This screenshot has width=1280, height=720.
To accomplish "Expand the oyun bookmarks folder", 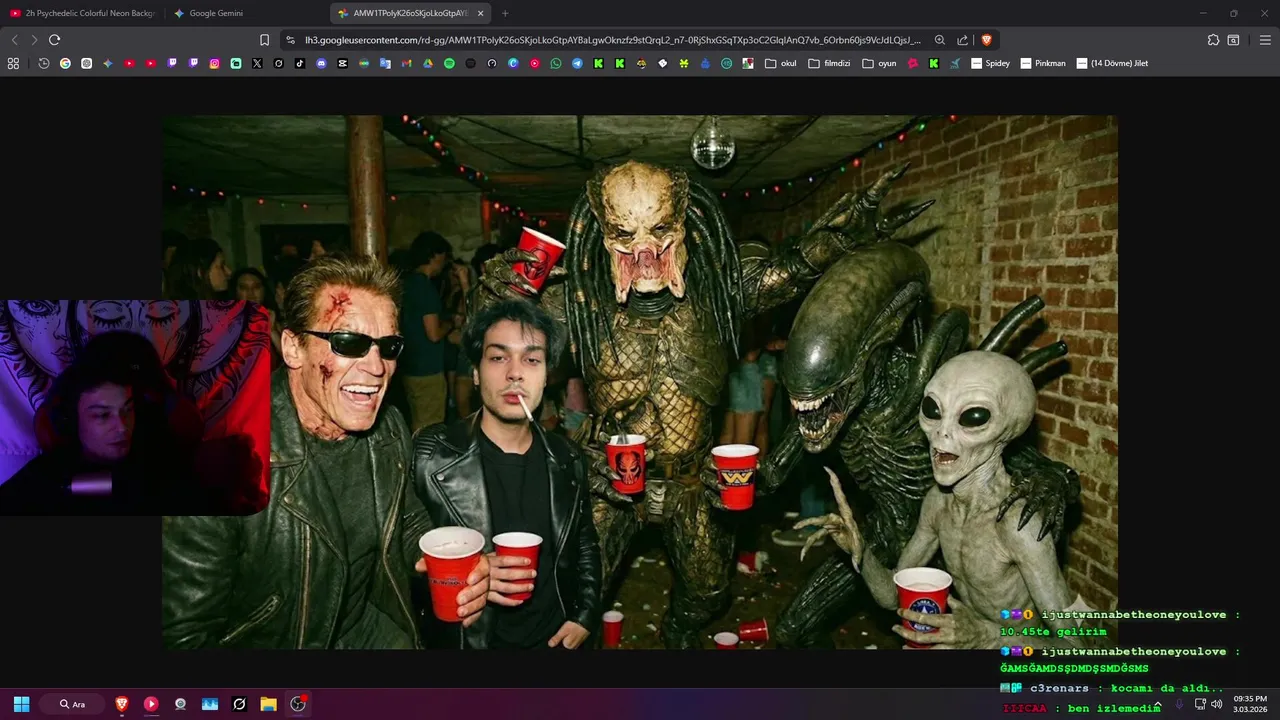I will tap(879, 63).
